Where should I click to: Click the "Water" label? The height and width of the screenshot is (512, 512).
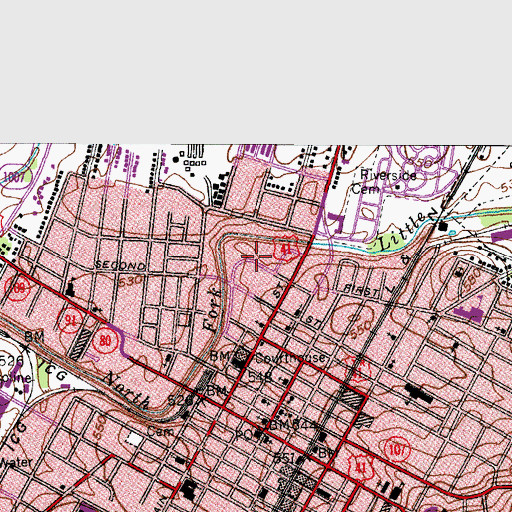pyautogui.click(x=16, y=463)
